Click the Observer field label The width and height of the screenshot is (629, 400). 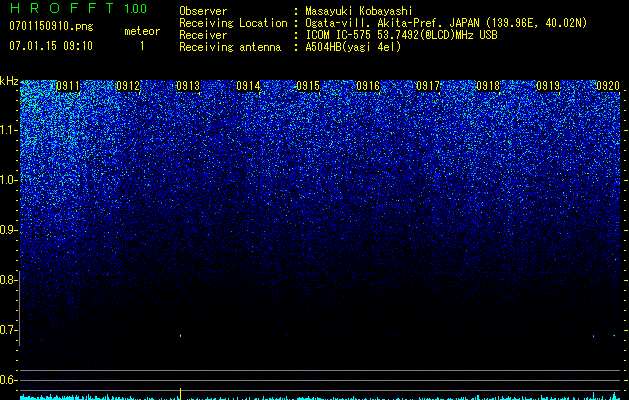[203, 11]
